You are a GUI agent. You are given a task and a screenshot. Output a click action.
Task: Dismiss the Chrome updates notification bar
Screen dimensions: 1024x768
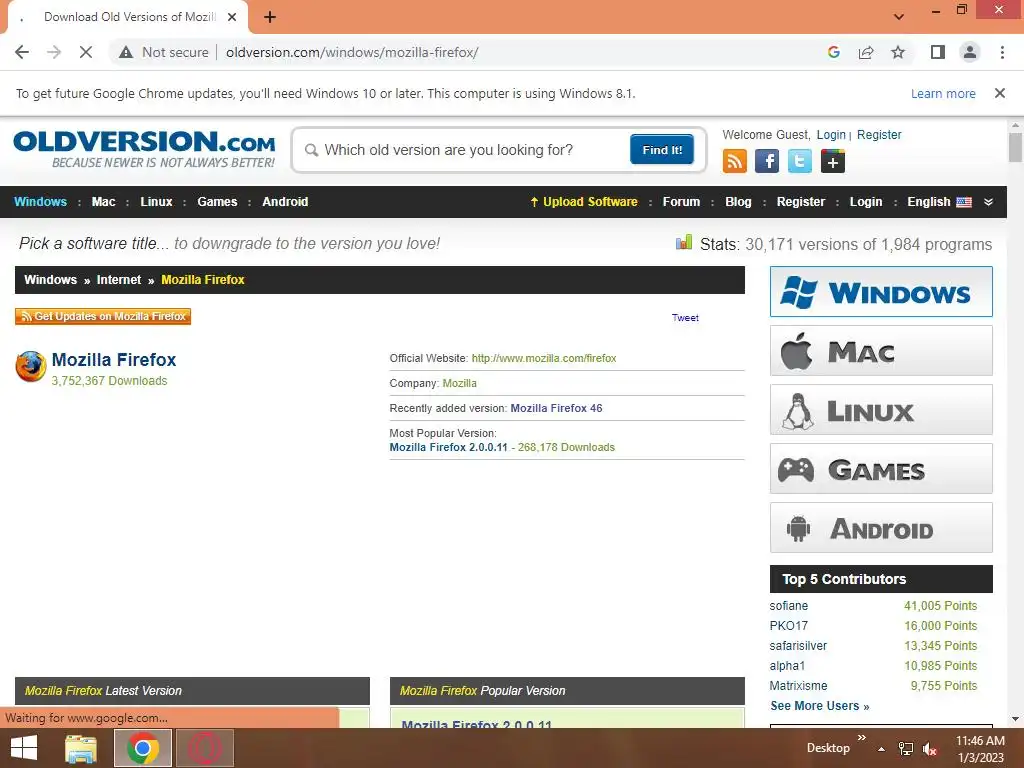pos(999,93)
